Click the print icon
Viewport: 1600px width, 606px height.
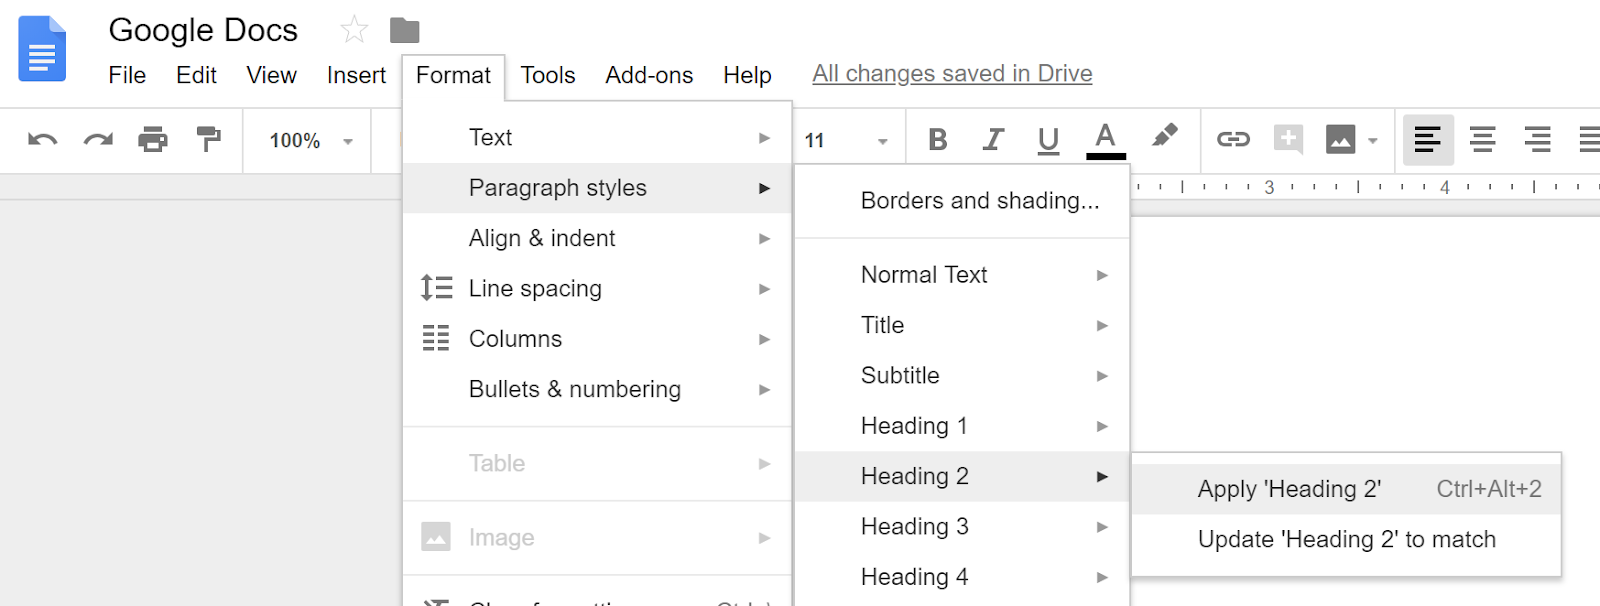pos(153,140)
